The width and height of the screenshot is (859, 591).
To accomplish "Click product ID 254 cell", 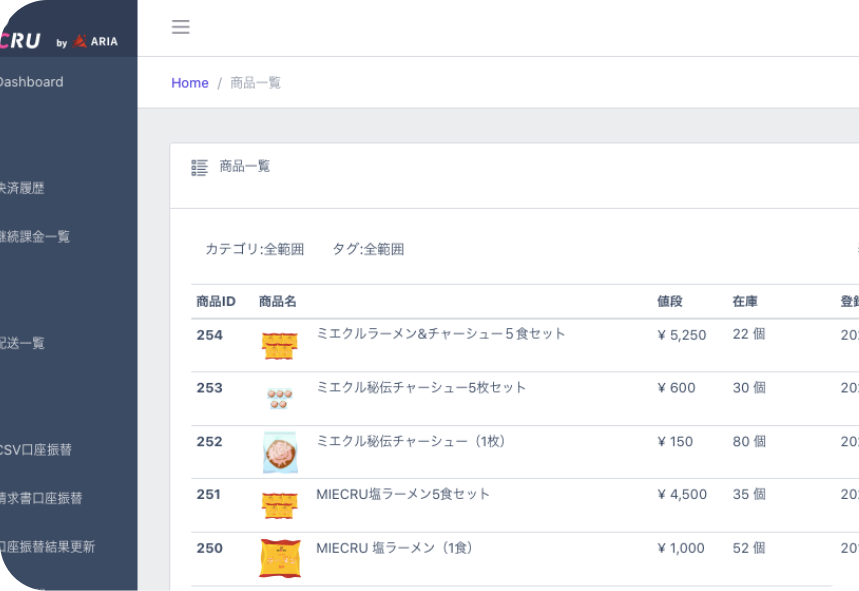I will pos(210,335).
